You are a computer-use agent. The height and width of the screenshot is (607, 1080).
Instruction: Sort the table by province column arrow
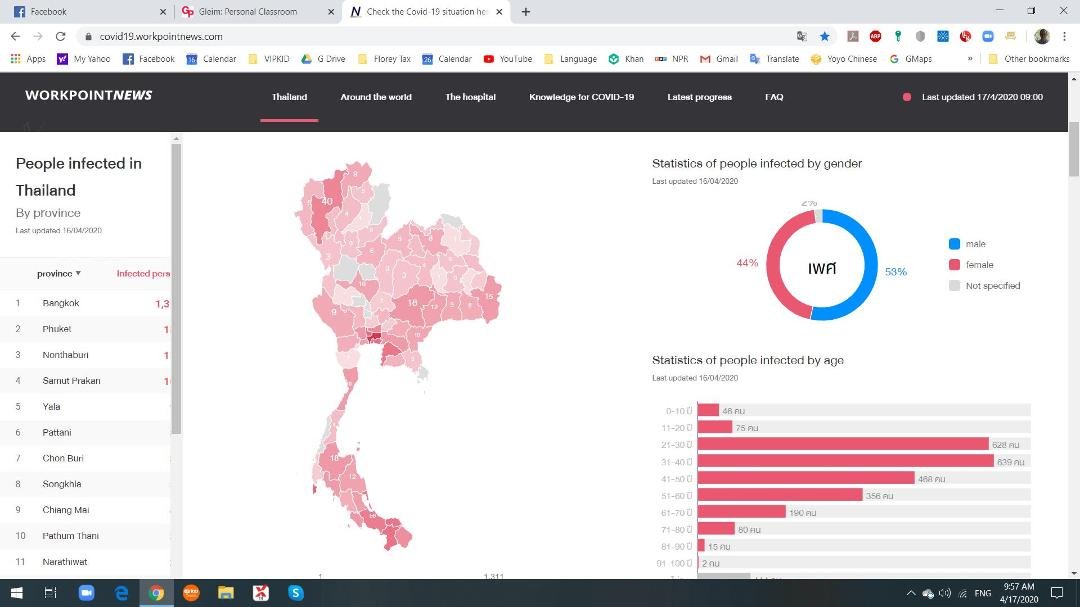[x=78, y=274]
